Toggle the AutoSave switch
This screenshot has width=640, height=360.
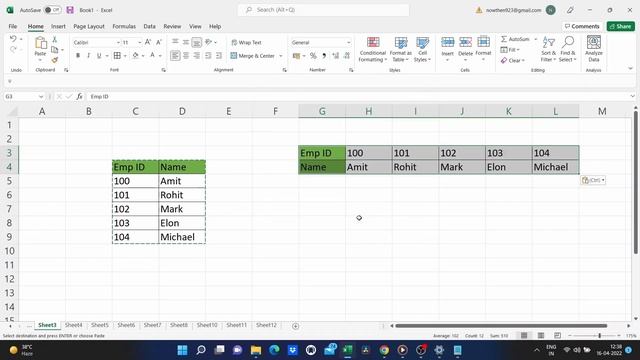click(52, 10)
